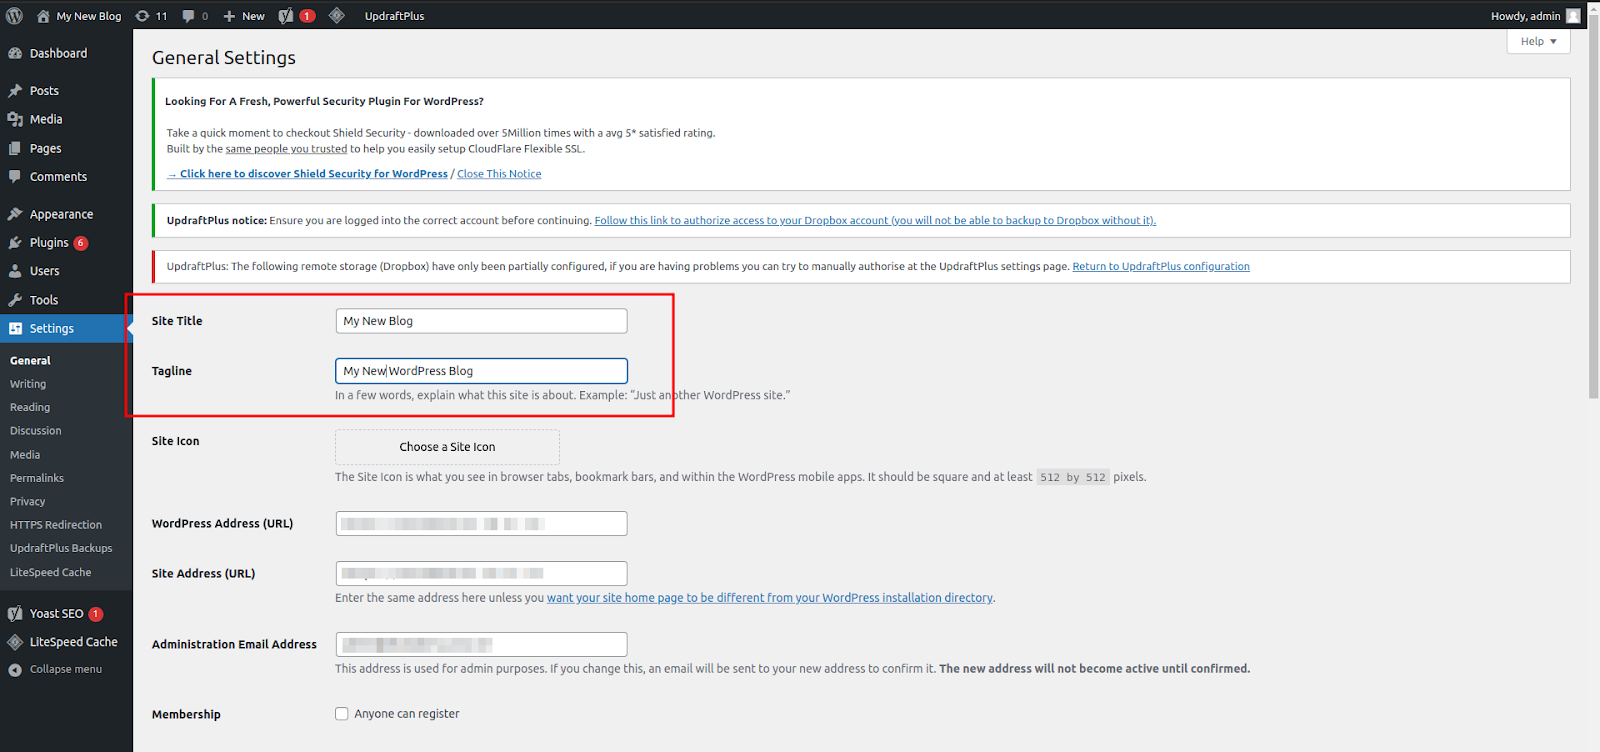This screenshot has width=1600, height=752.
Task: Open the Howdy, admin account menu
Action: 1535,16
